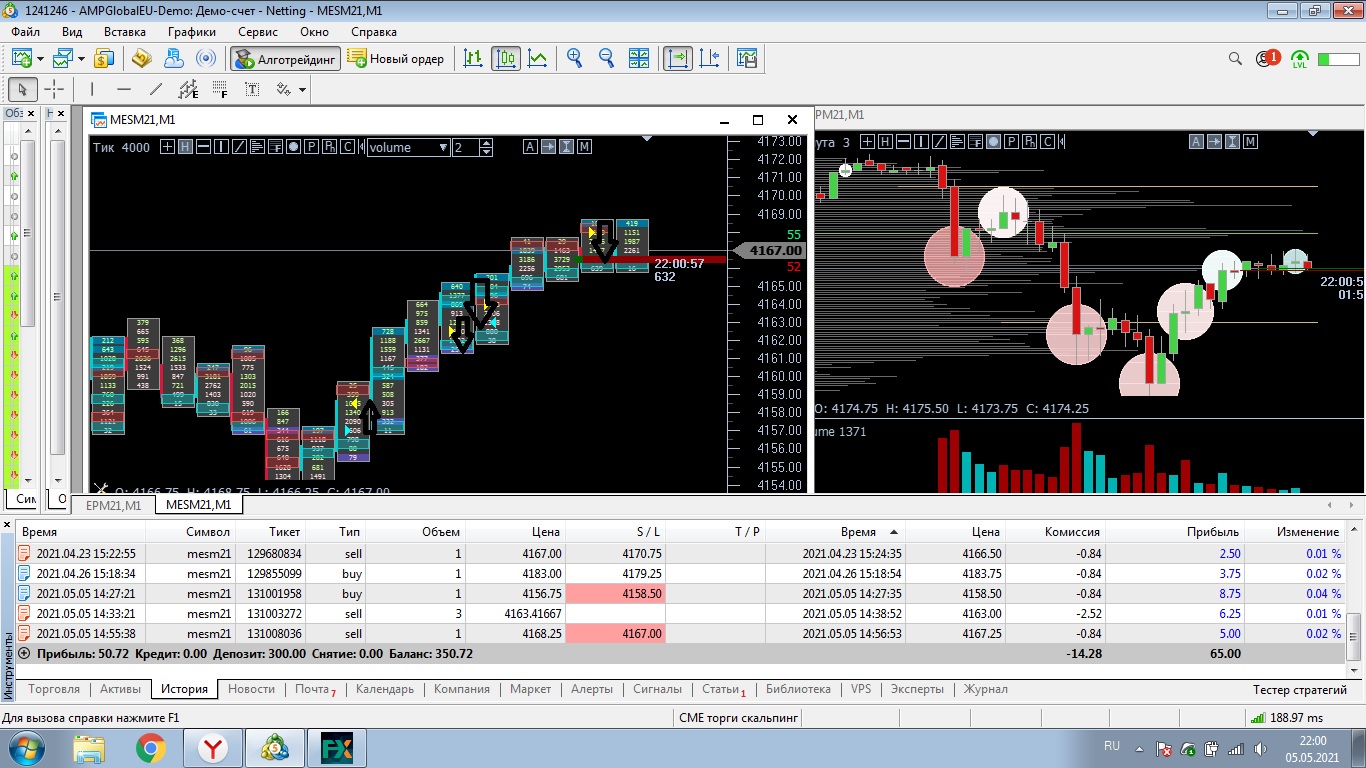Open the volume dropdown on MESM21 chart

pyautogui.click(x=409, y=147)
